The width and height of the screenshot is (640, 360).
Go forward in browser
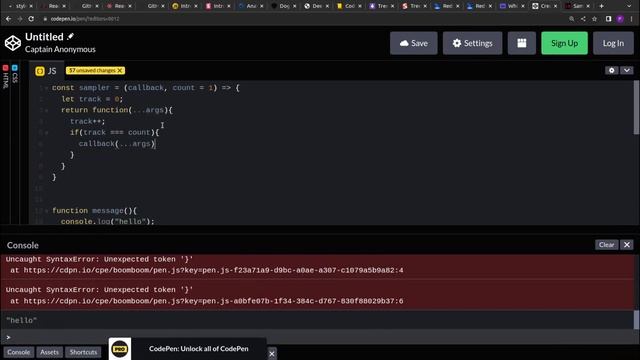pyautogui.click(x=20, y=19)
